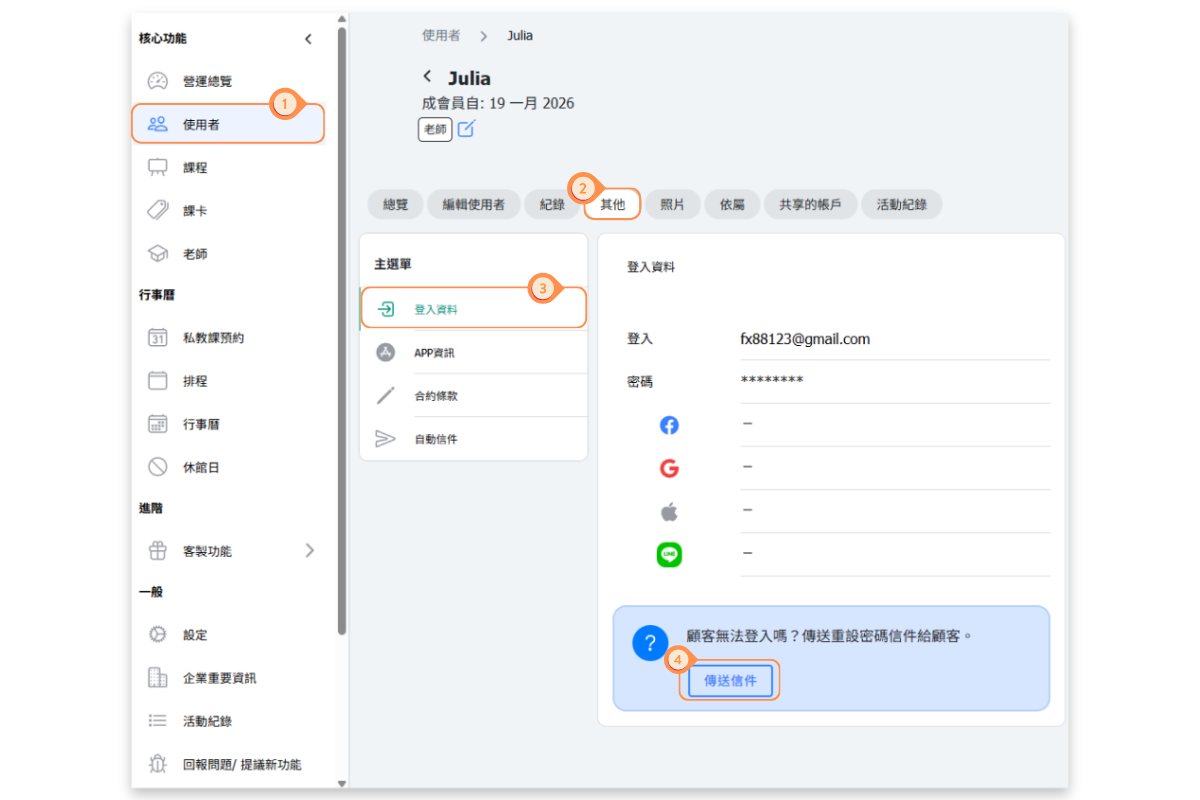Select APP資訊 in the main menu
The height and width of the screenshot is (800, 1200).
pyautogui.click(x=435, y=353)
